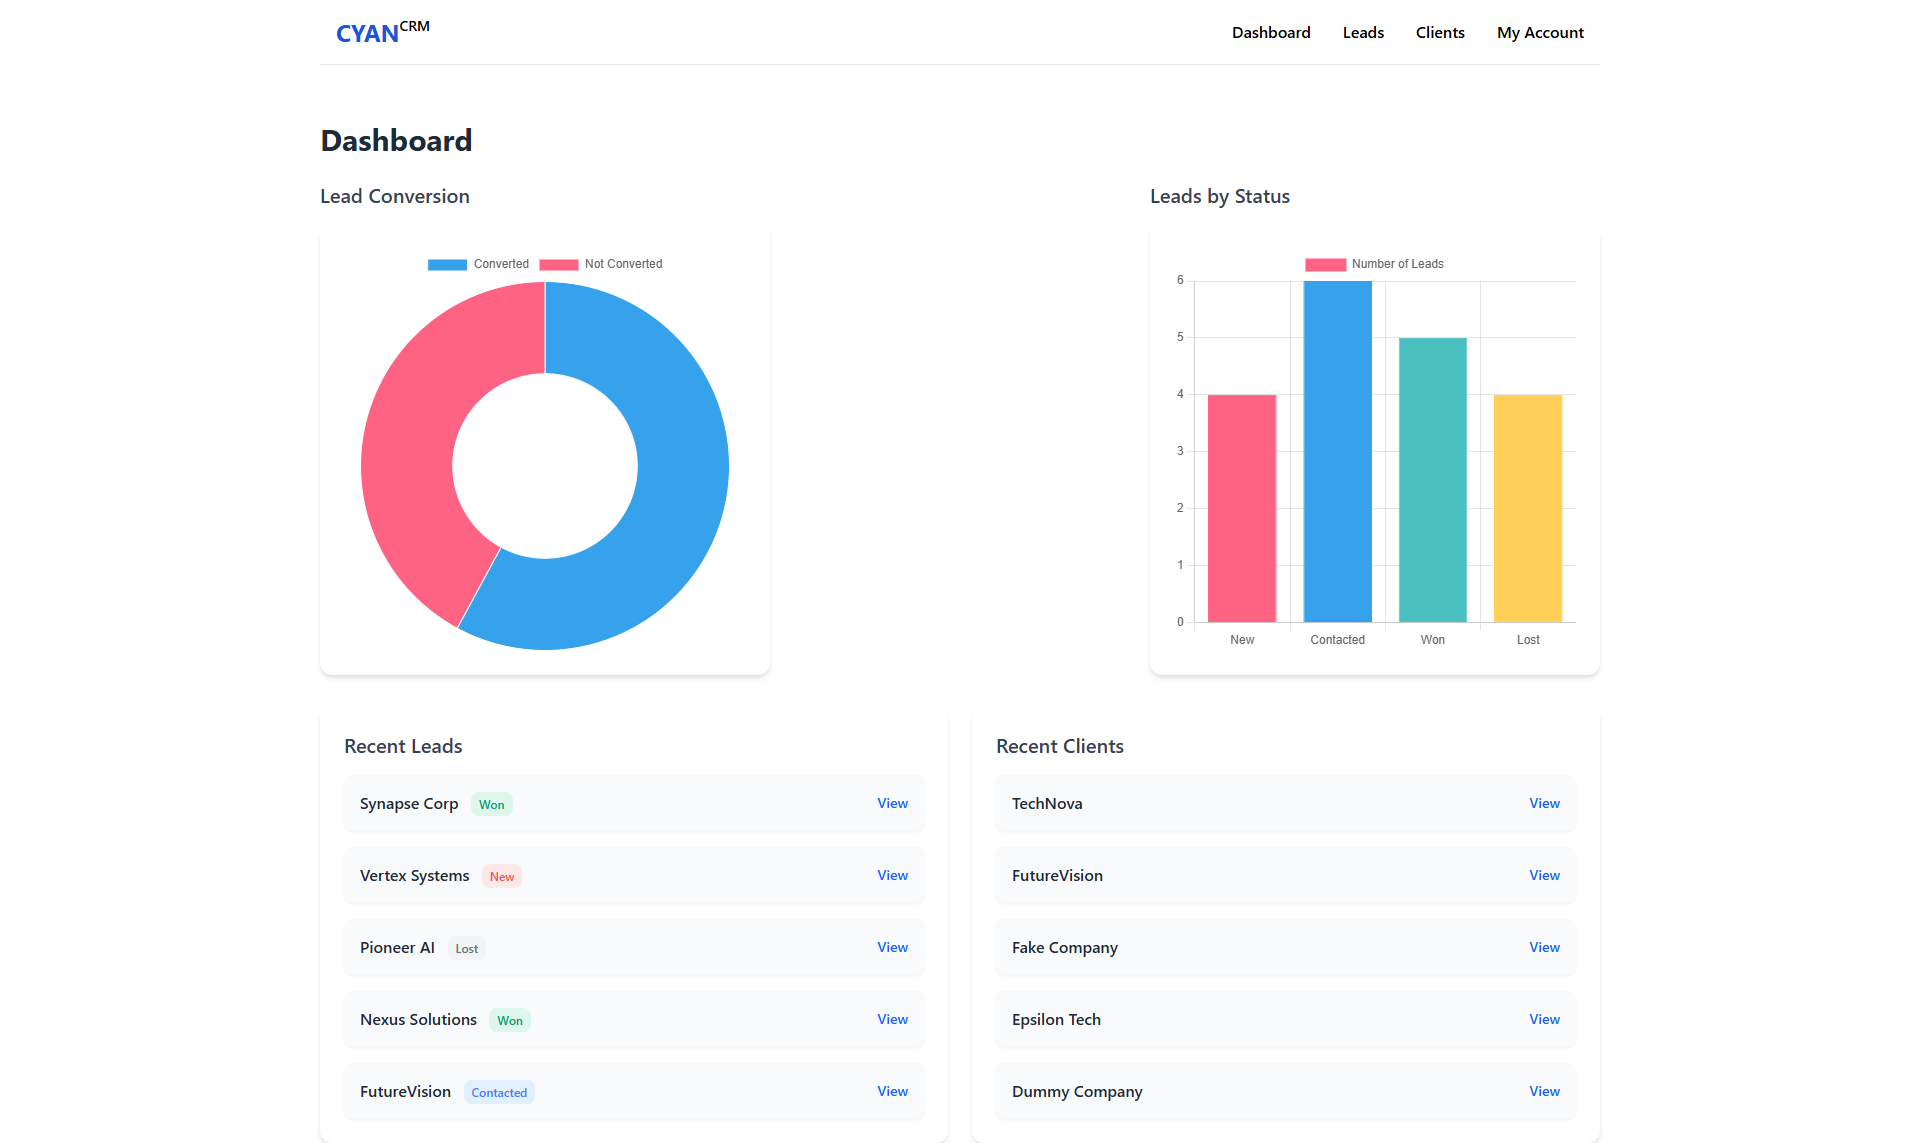Click the Recent Leads heading
1920x1143 pixels.
pos(403,746)
